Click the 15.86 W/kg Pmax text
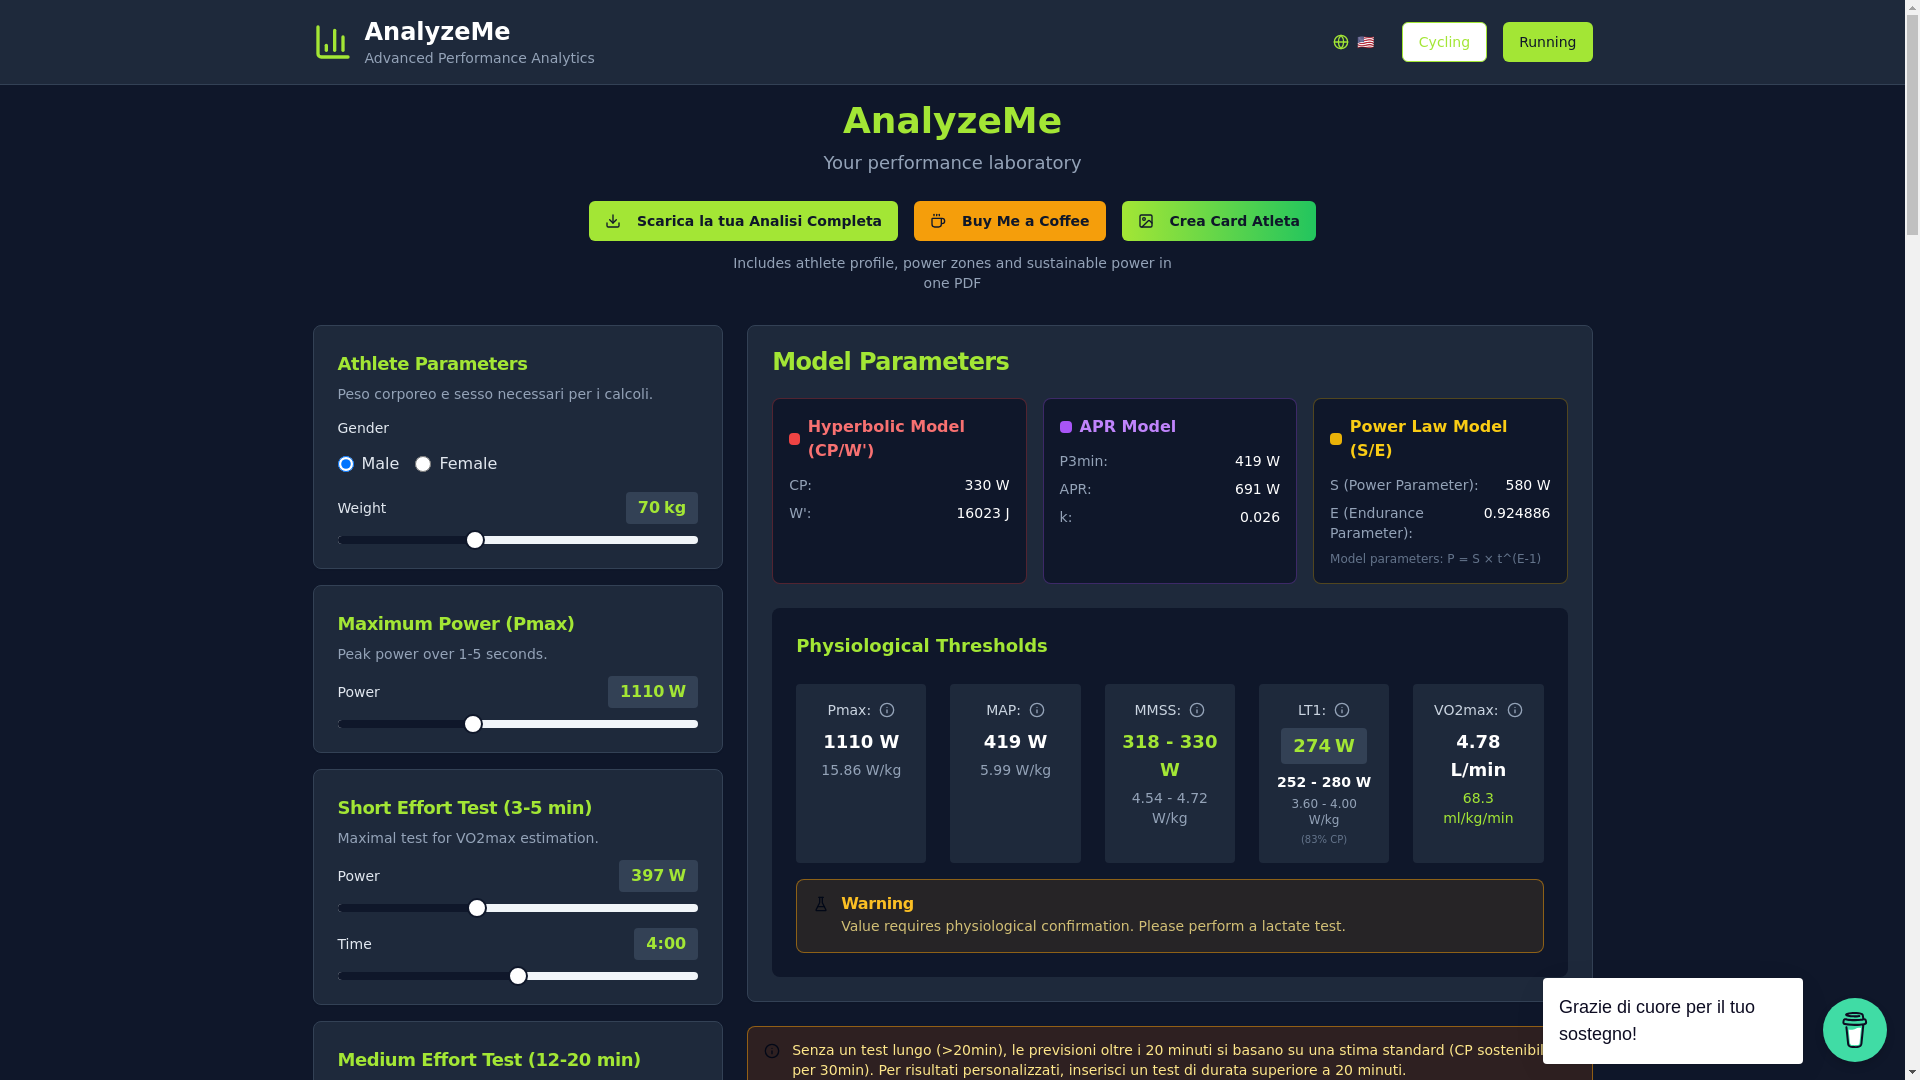Screen dimensions: 1920x1080 [x=861, y=770]
